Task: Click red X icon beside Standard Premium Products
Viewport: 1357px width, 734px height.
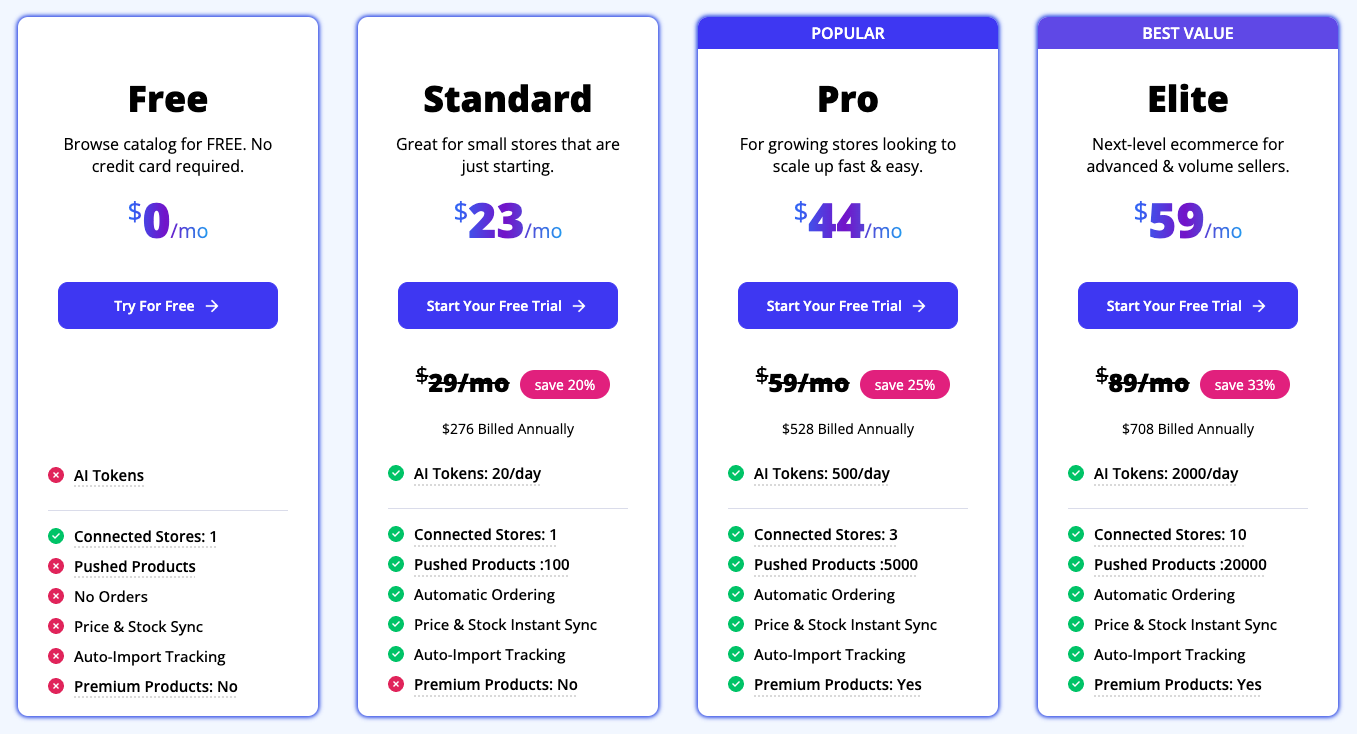Action: click(396, 684)
